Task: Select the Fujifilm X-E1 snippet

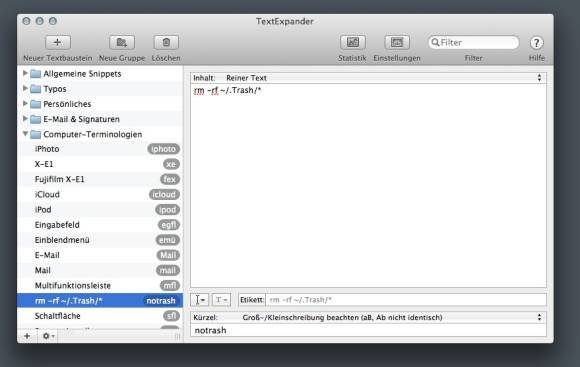Action: tap(100, 179)
